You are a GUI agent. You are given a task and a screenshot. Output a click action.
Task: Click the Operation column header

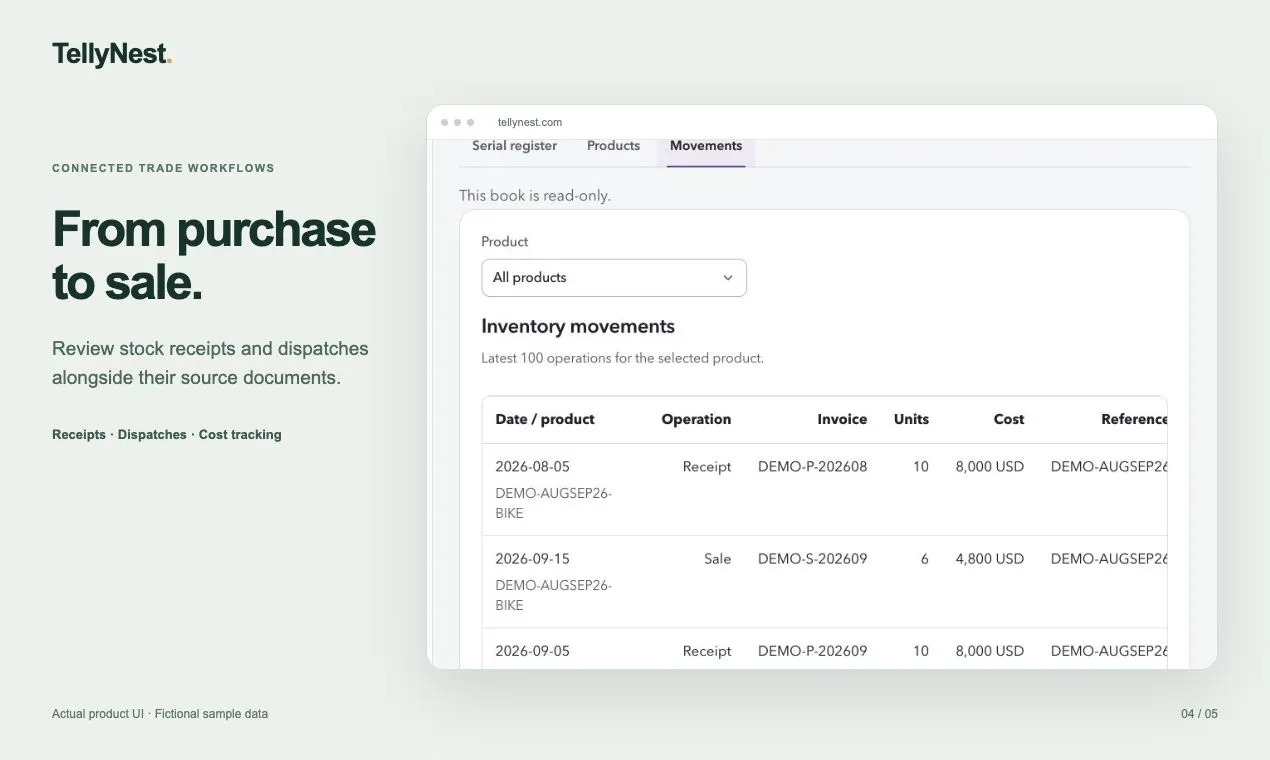coord(696,419)
